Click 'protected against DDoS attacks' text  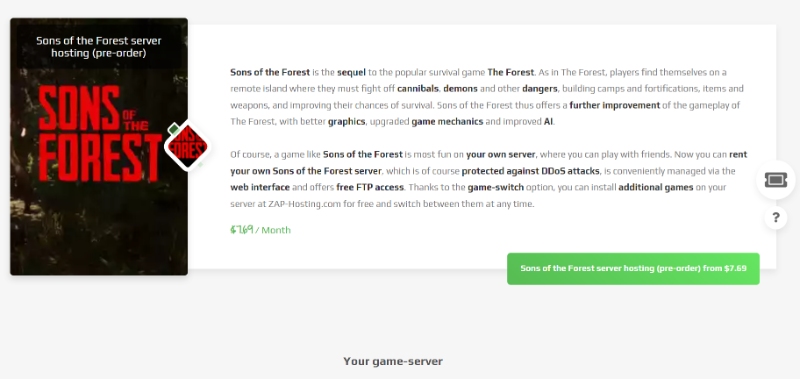click(x=531, y=171)
